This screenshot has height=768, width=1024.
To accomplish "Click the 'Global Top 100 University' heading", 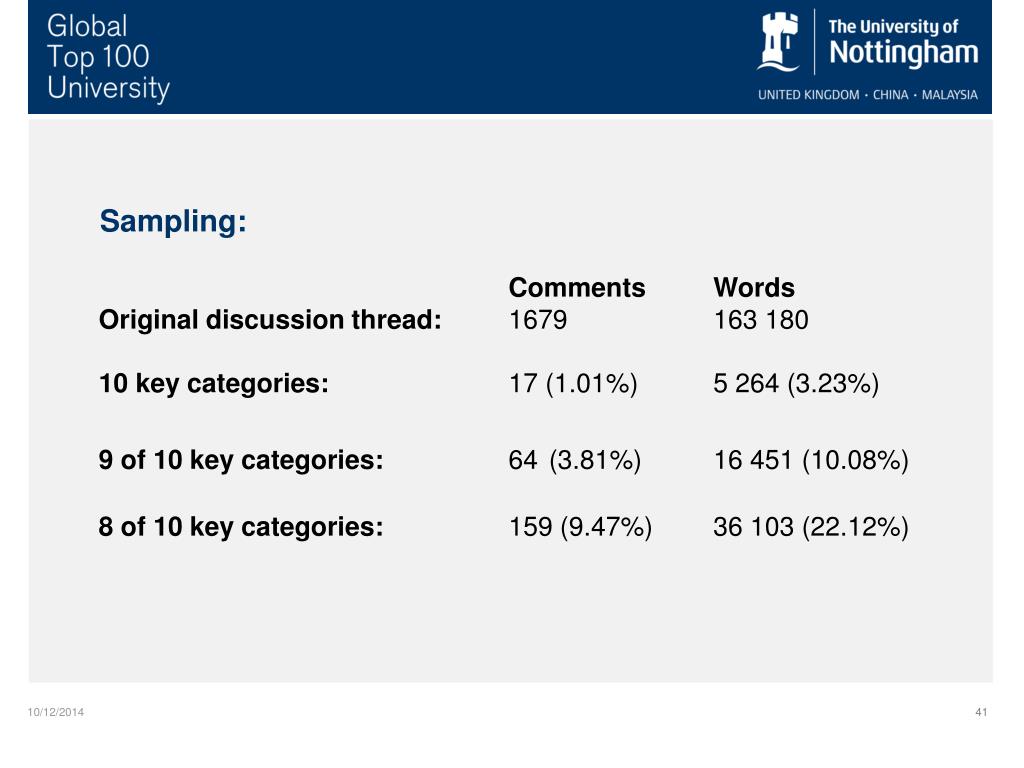I will point(108,57).
